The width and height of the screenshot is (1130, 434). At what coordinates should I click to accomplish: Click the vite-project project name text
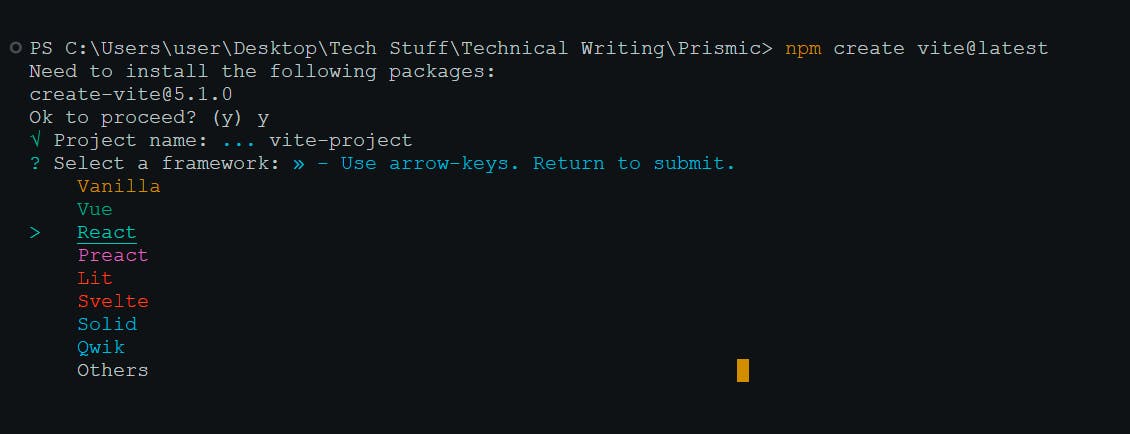(x=340, y=140)
